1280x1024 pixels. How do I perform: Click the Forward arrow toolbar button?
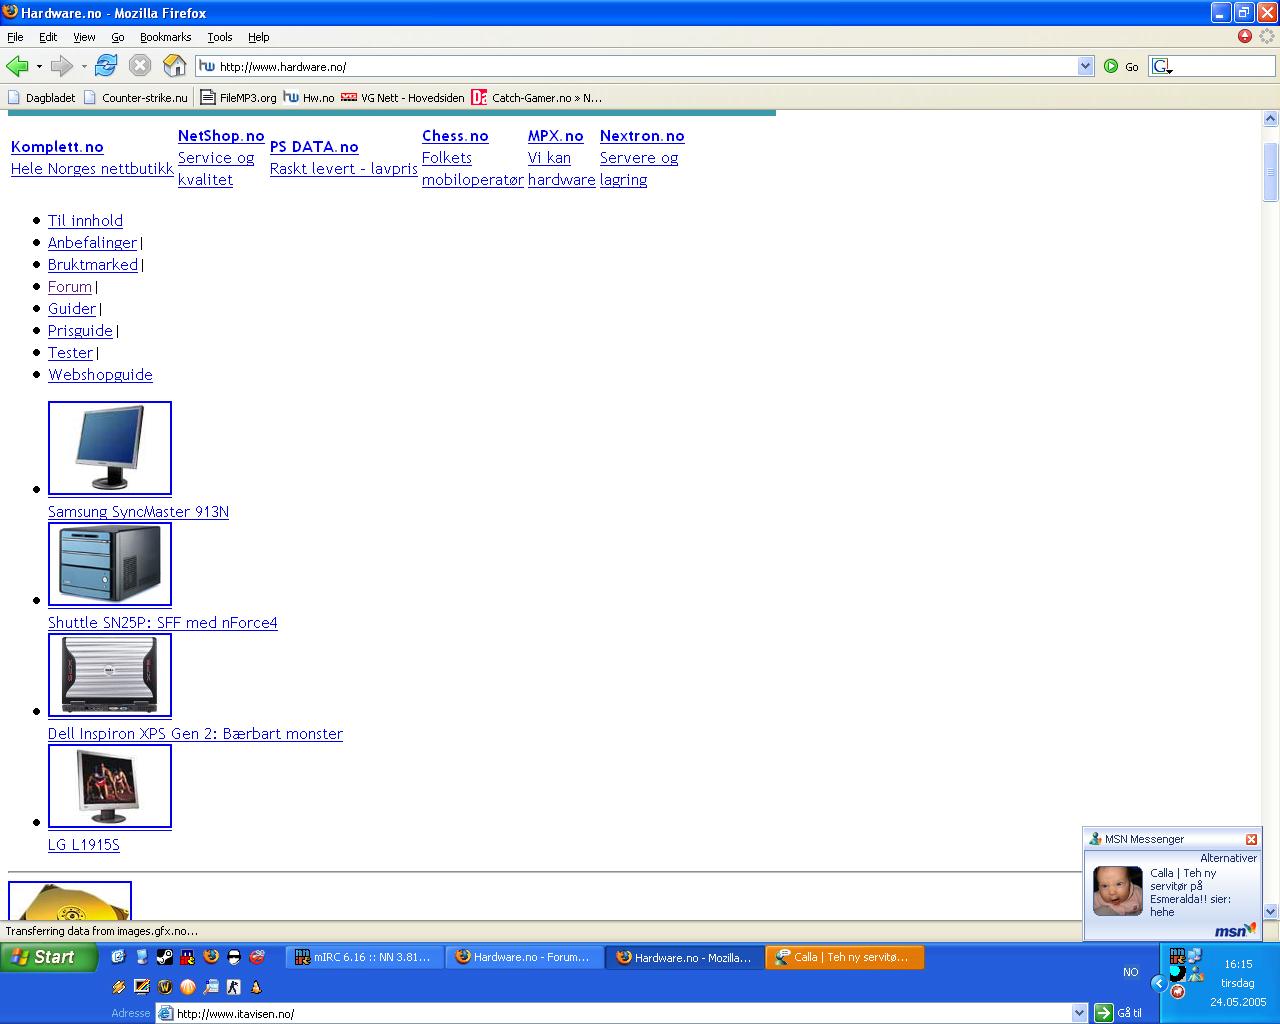tap(61, 66)
